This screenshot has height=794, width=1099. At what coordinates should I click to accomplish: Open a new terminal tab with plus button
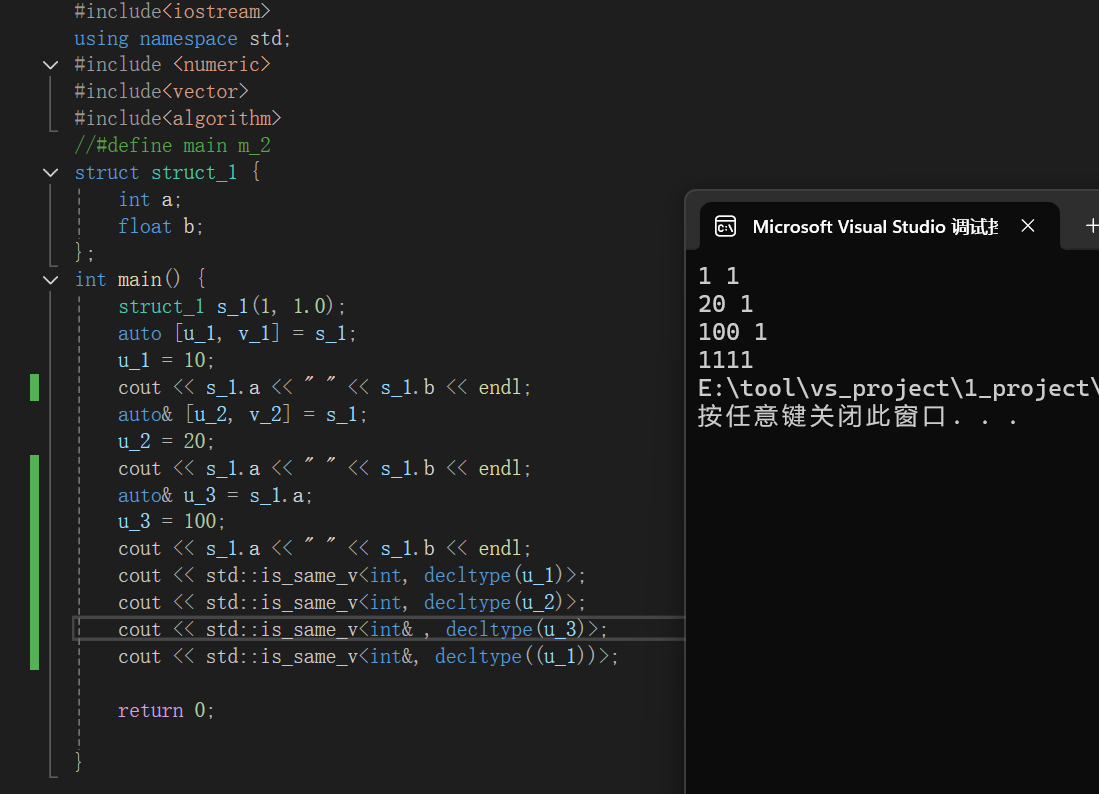pyautogui.click(x=1091, y=227)
